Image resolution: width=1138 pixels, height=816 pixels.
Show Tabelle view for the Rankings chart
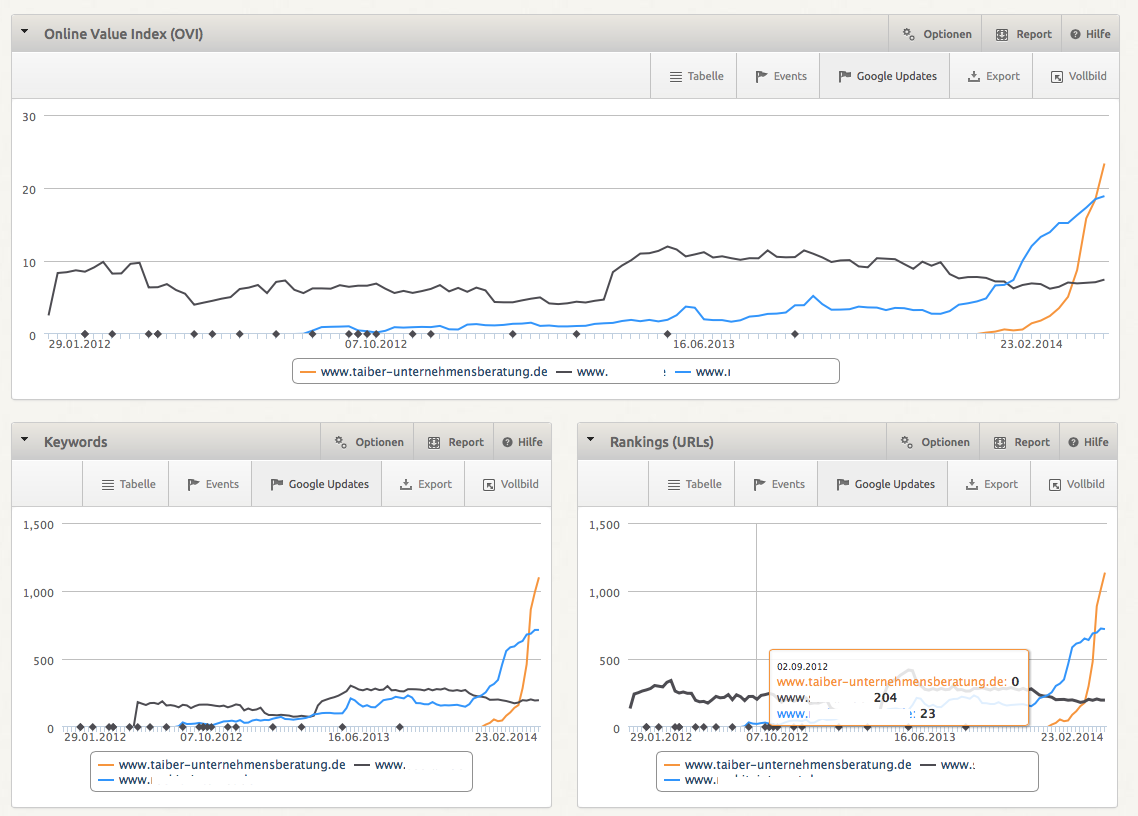694,484
